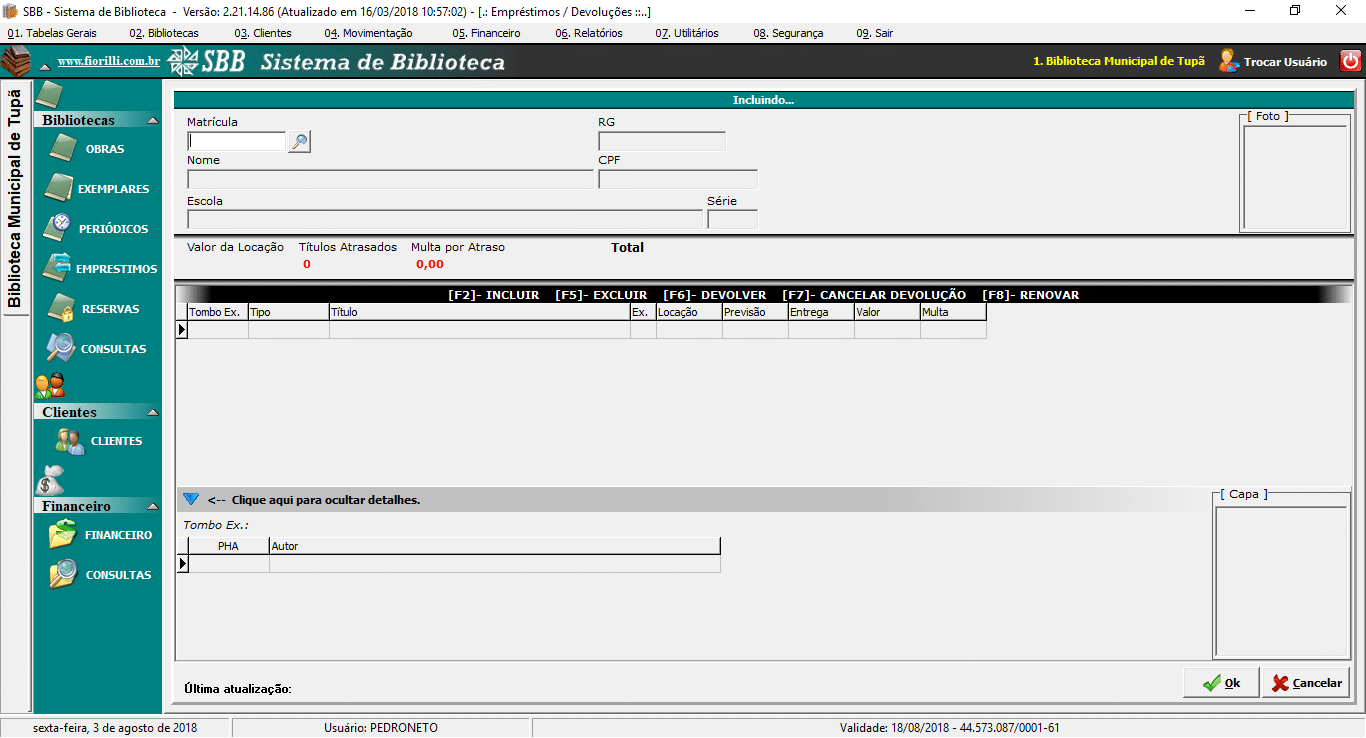Open the 06. Relatórios menu
The height and width of the screenshot is (738, 1366).
click(x=588, y=33)
